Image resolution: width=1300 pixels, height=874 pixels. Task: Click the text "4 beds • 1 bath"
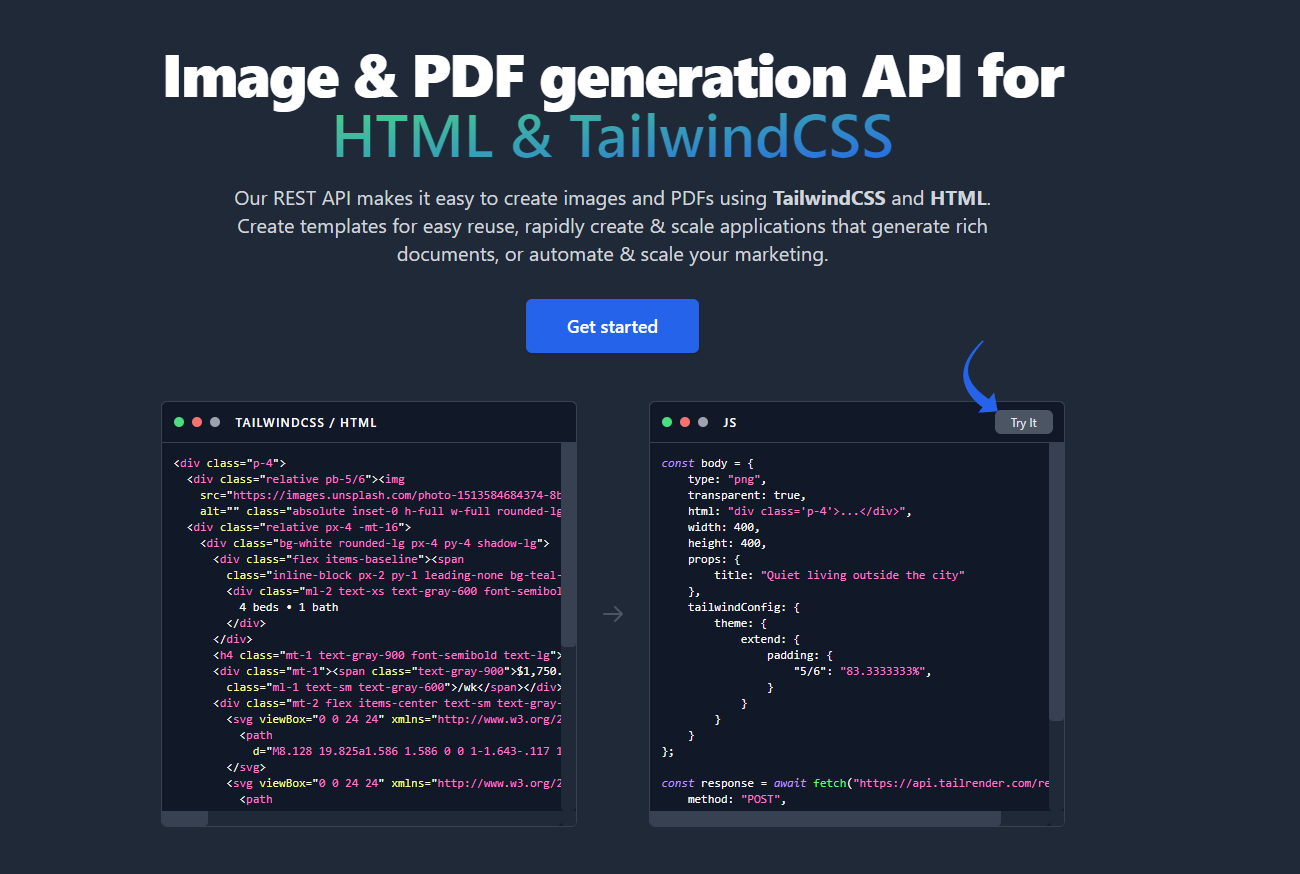[288, 607]
